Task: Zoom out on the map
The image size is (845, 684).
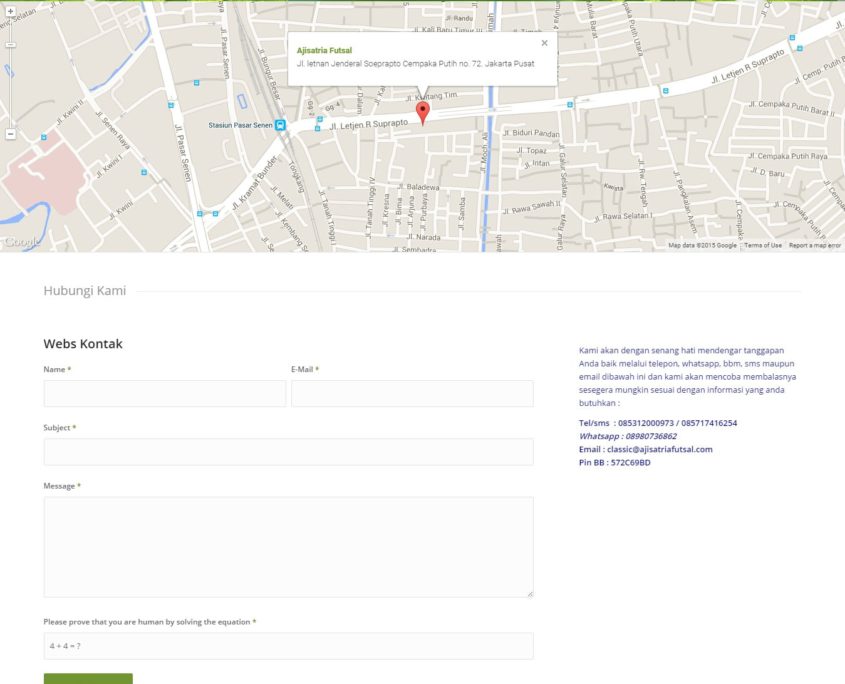Action: pyautogui.click(x=10, y=134)
